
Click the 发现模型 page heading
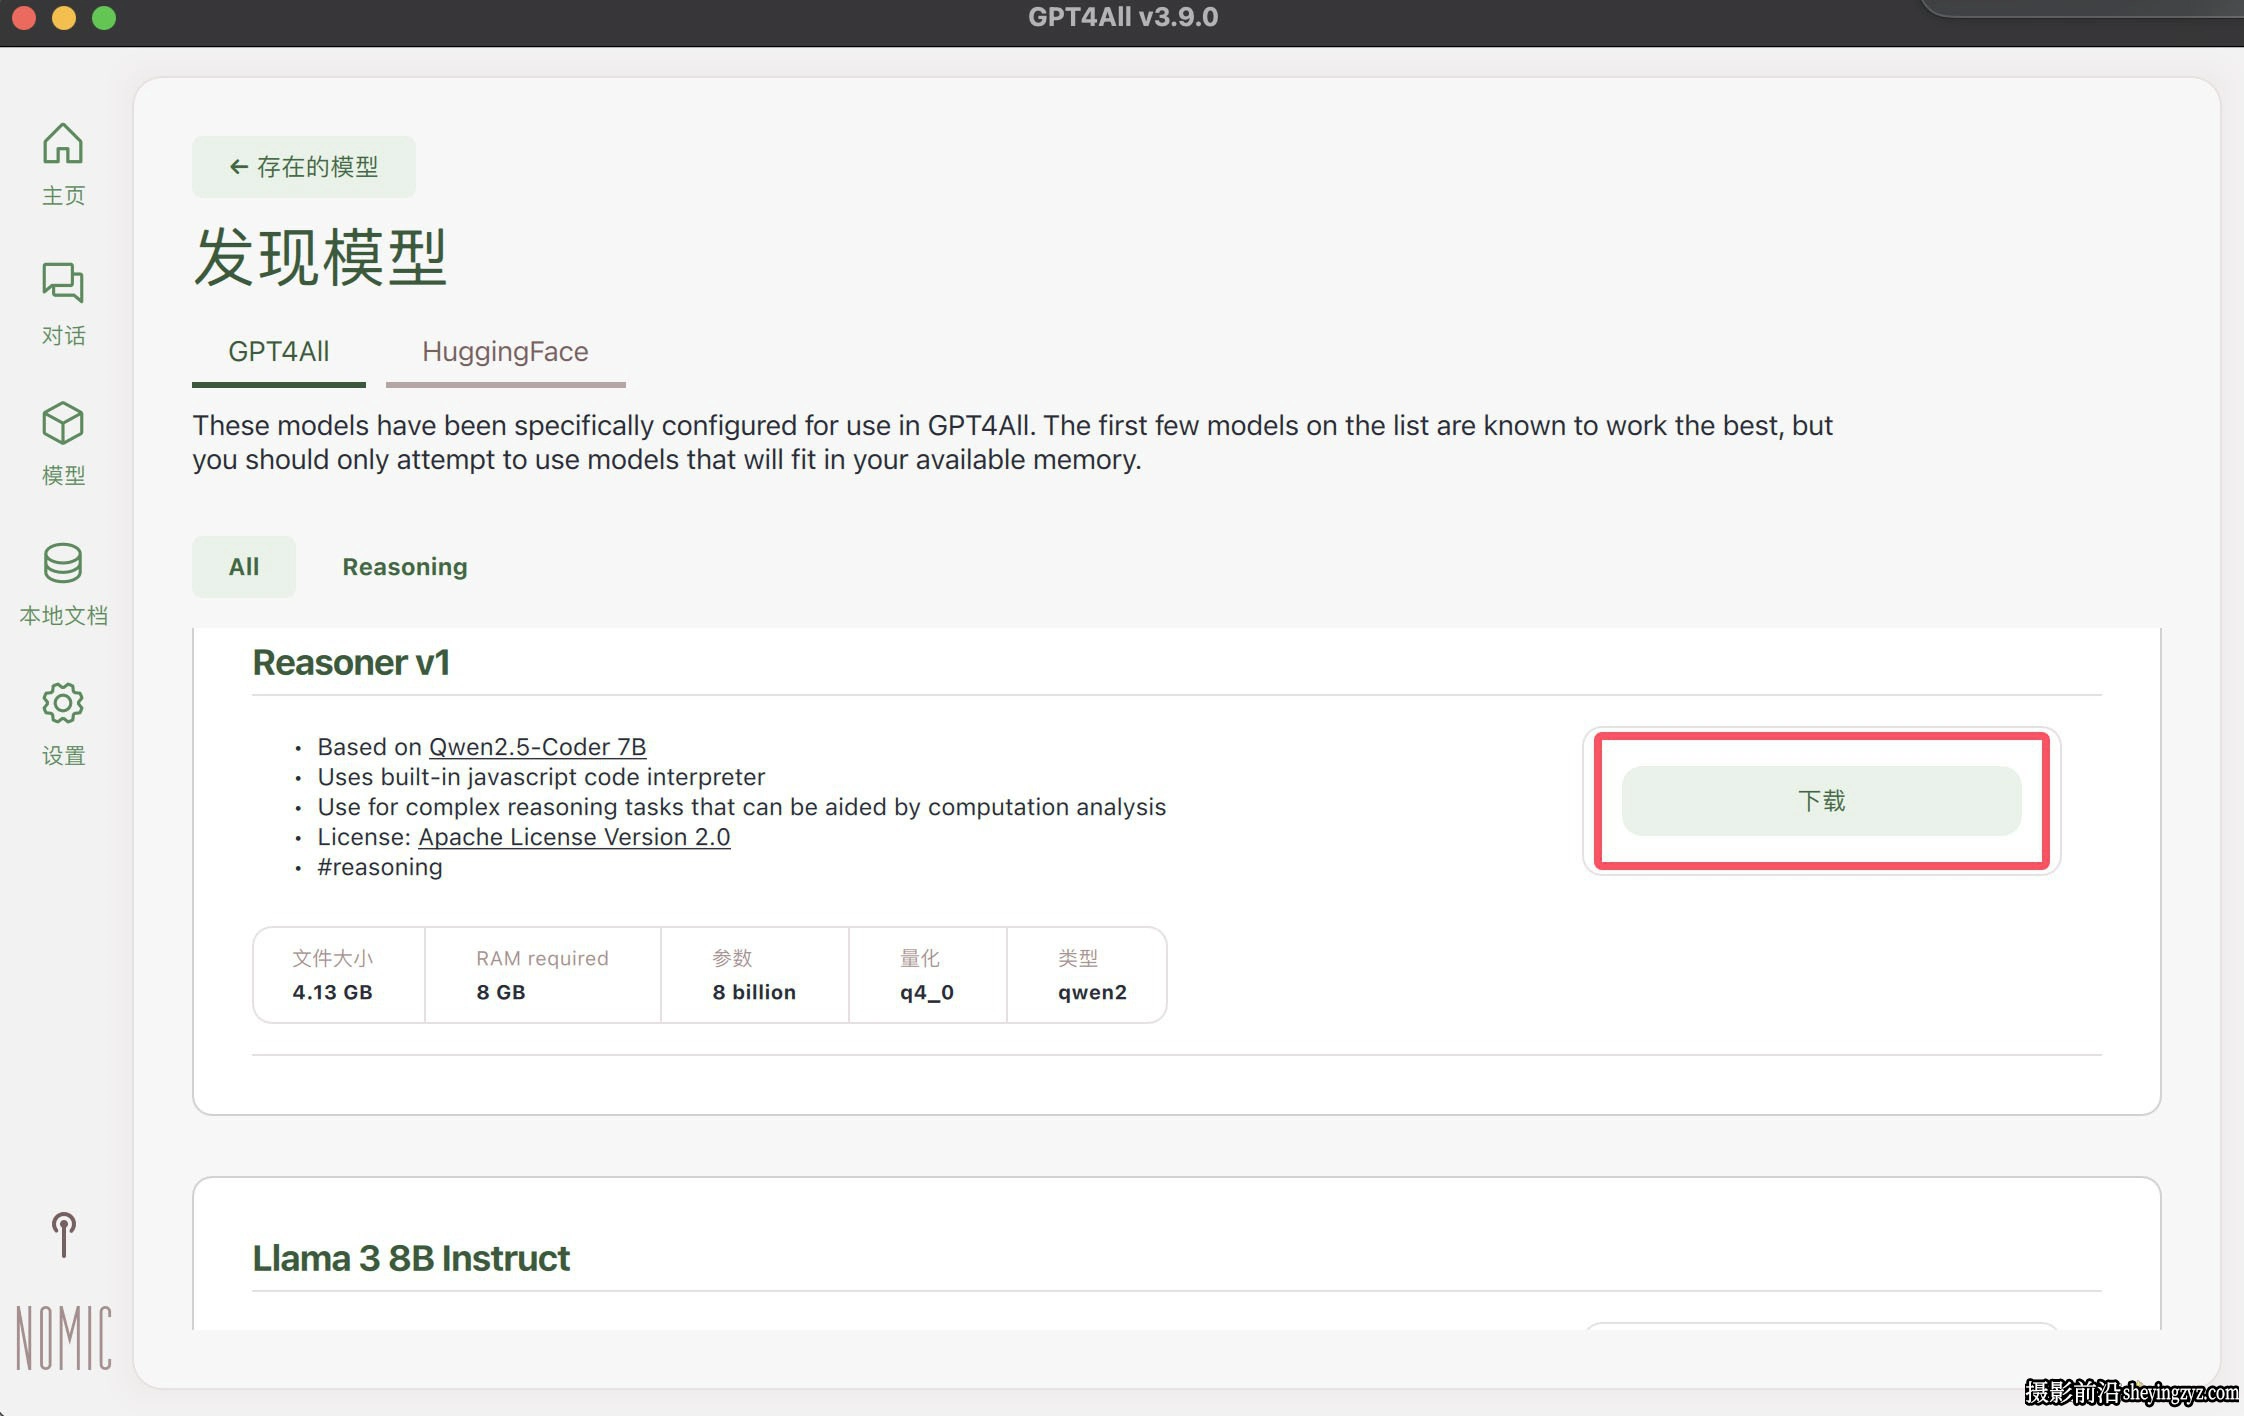[320, 257]
